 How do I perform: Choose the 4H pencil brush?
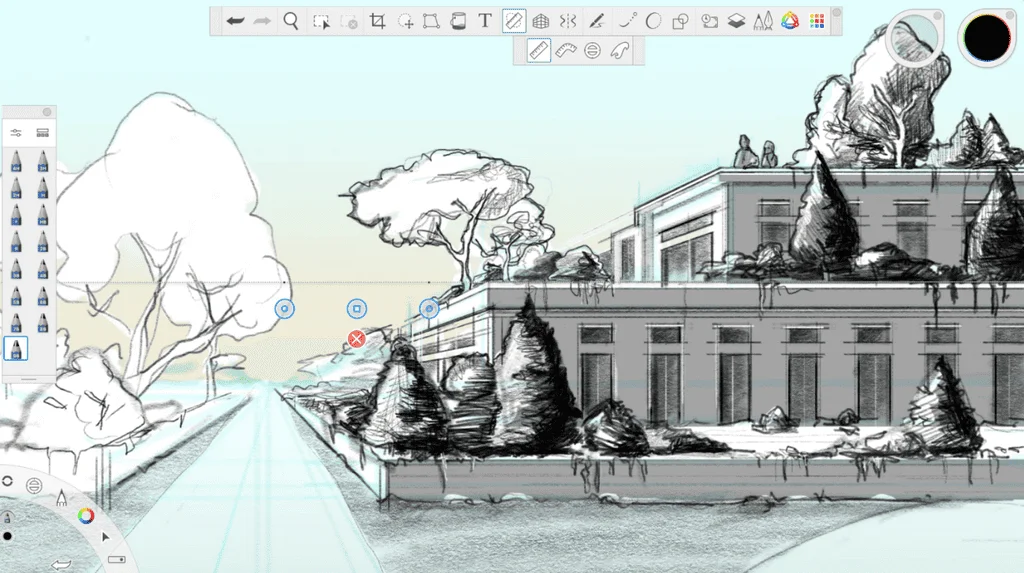click(16, 161)
